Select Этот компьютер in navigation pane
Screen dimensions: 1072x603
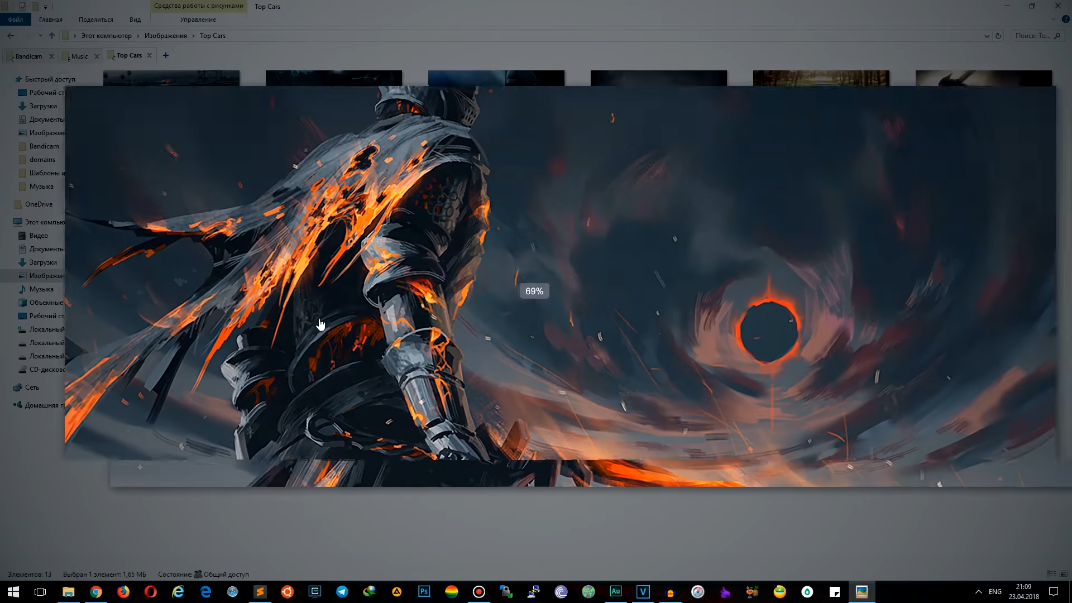pos(39,222)
